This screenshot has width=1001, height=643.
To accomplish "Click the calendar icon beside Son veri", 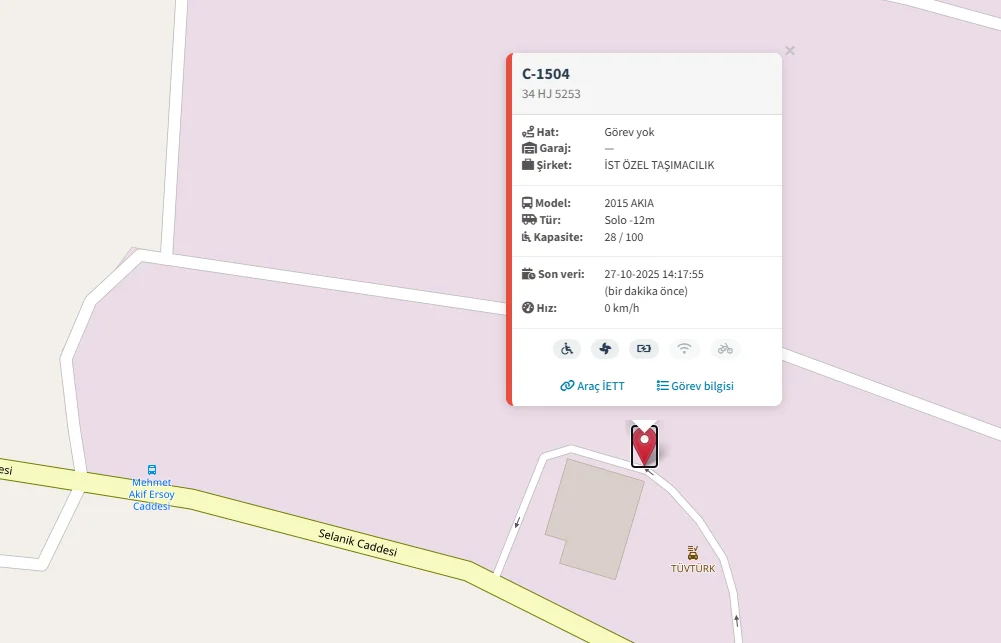I will (529, 274).
